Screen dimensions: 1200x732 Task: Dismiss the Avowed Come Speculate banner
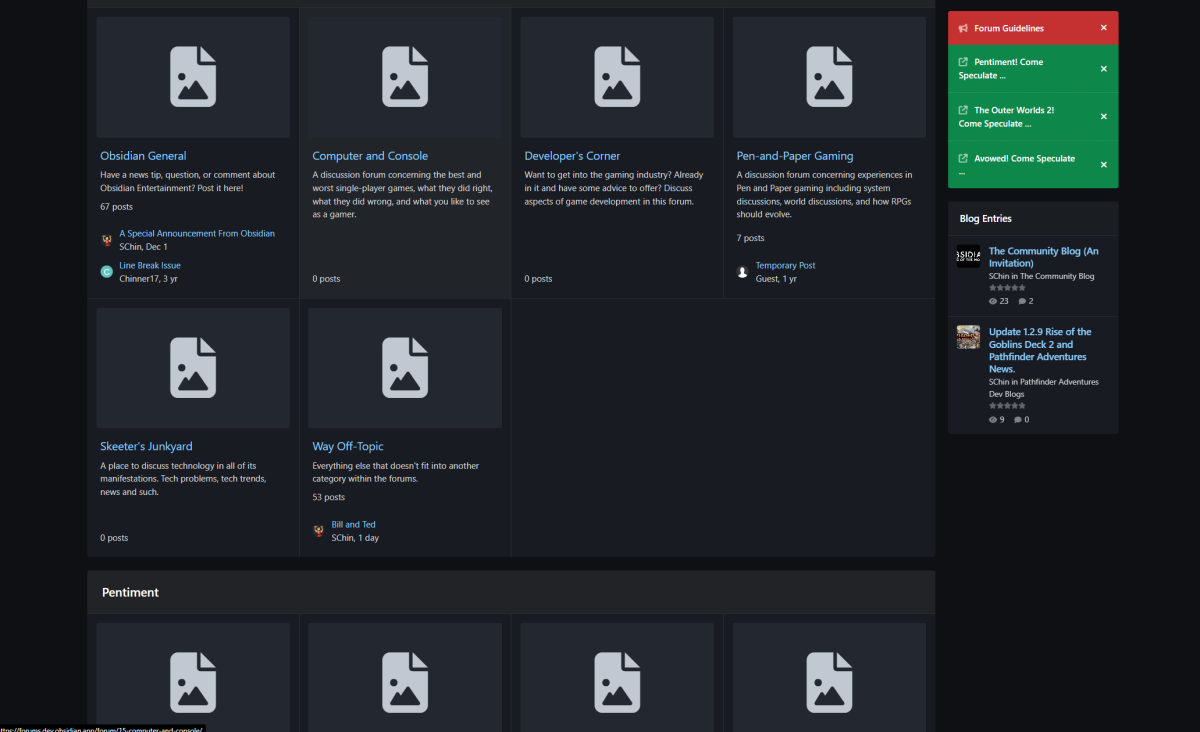click(1103, 165)
